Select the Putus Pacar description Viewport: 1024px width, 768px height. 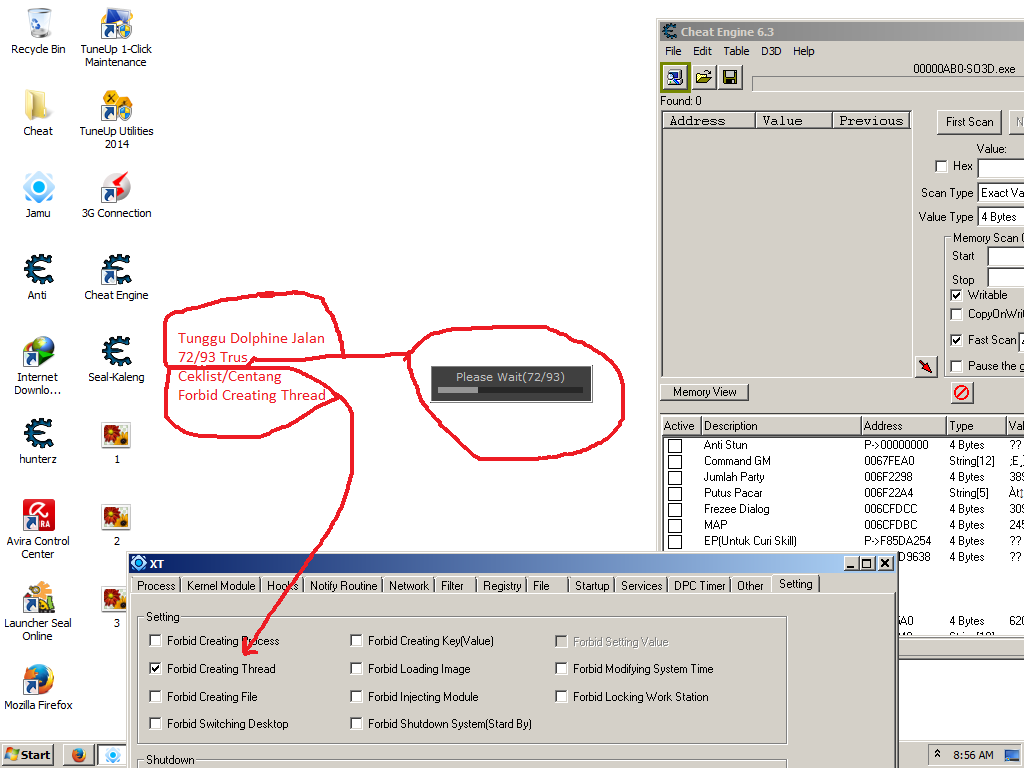733,493
